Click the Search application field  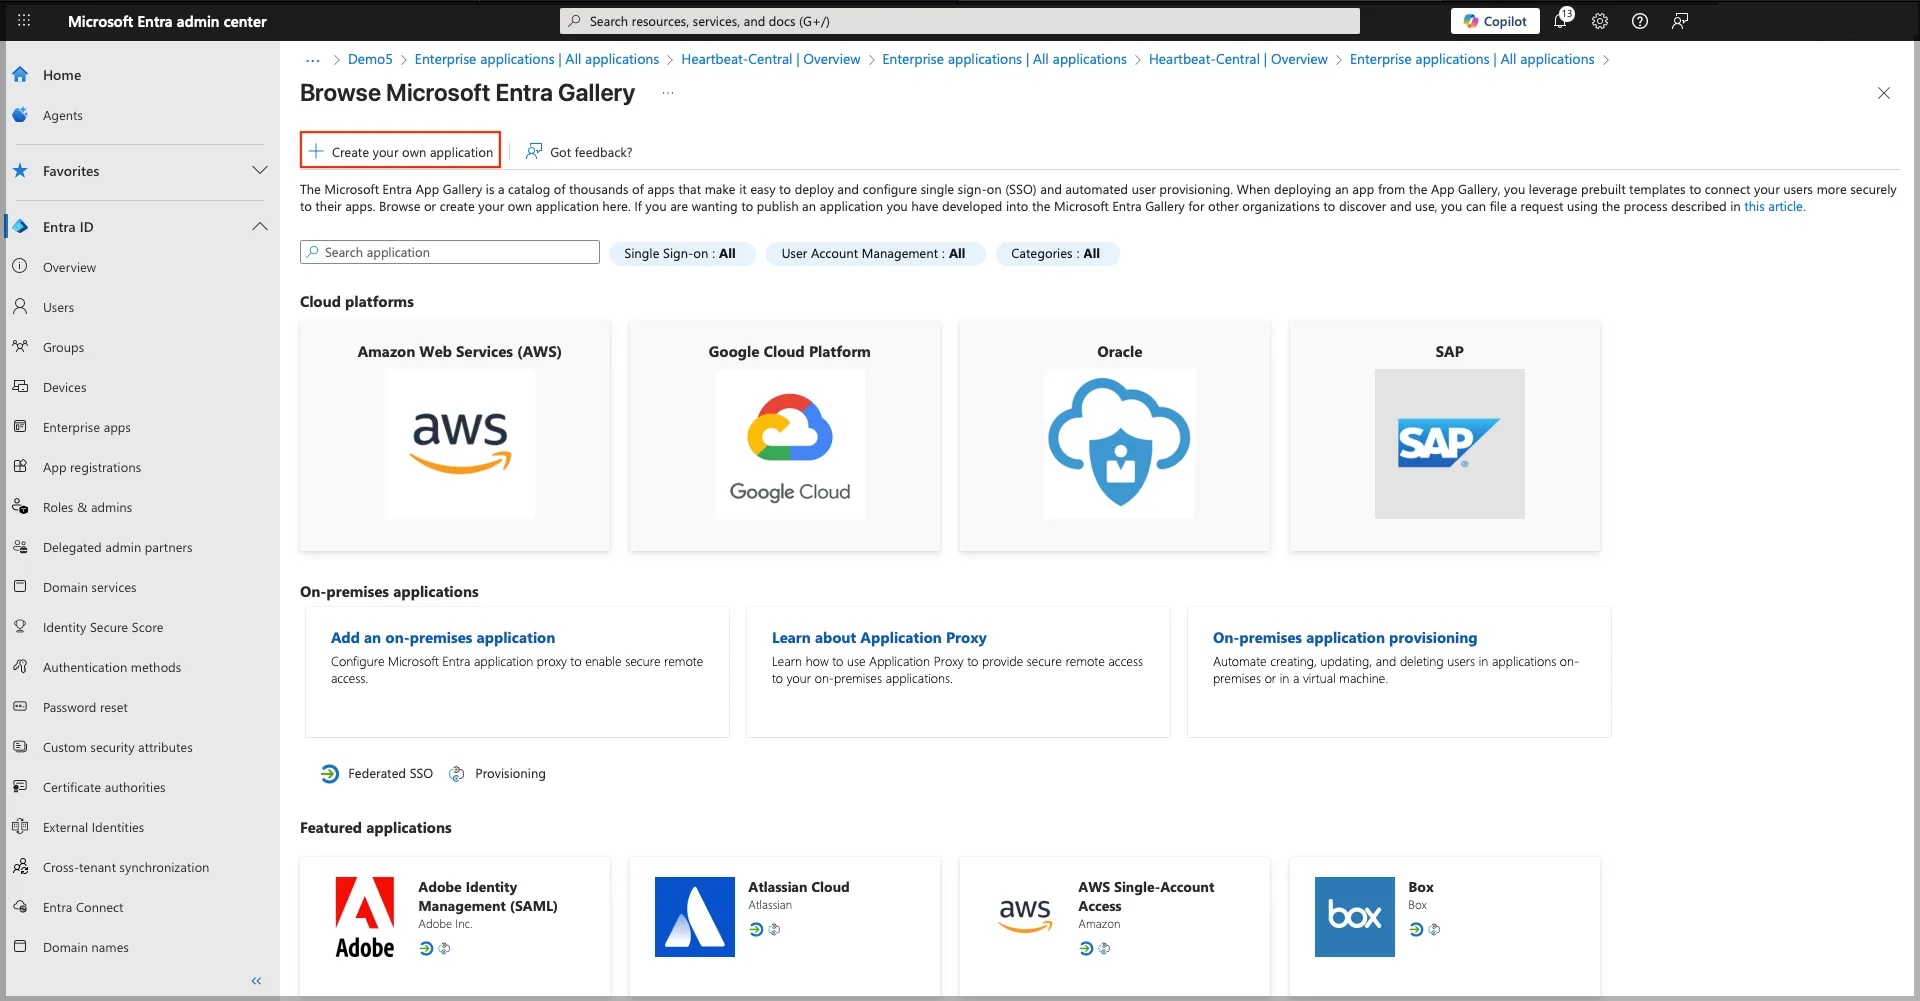pos(450,253)
